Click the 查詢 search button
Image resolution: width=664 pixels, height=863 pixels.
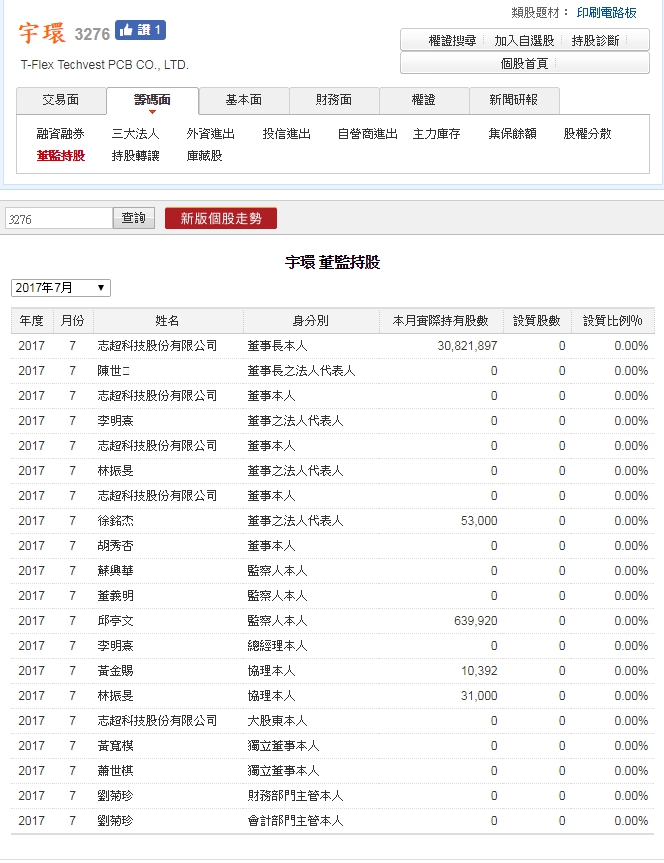click(x=134, y=218)
